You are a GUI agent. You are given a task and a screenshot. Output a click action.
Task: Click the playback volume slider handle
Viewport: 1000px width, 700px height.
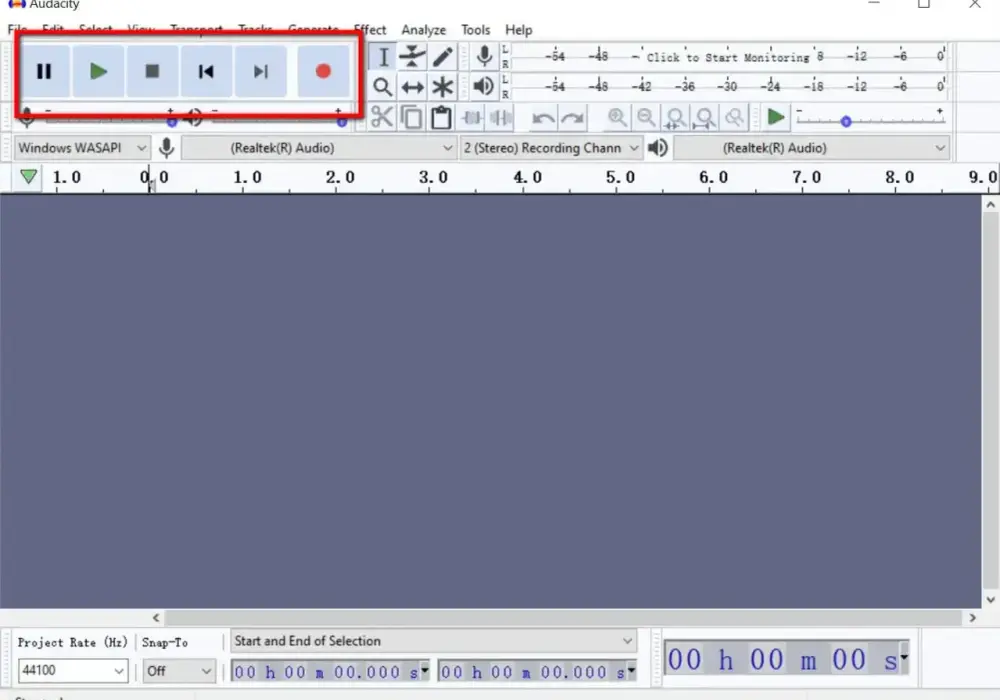342,120
